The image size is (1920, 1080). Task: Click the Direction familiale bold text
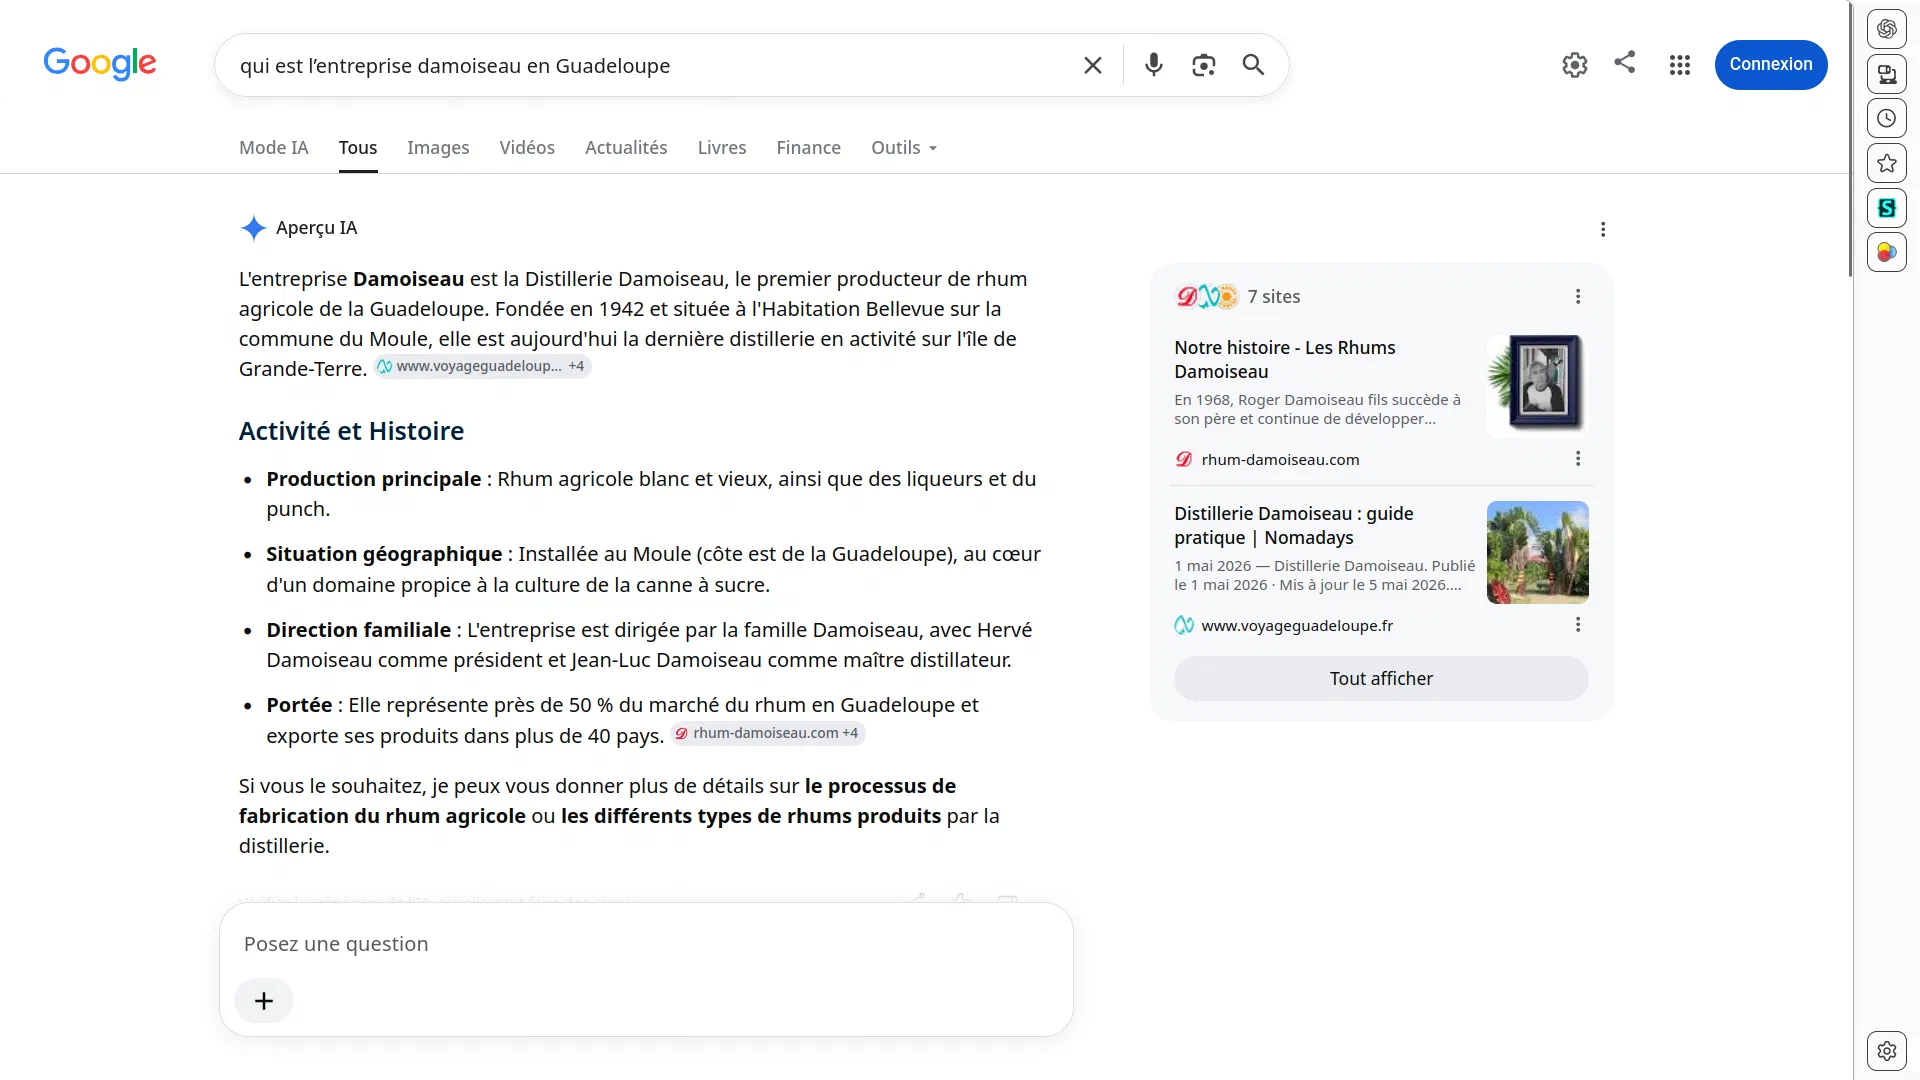358,630
